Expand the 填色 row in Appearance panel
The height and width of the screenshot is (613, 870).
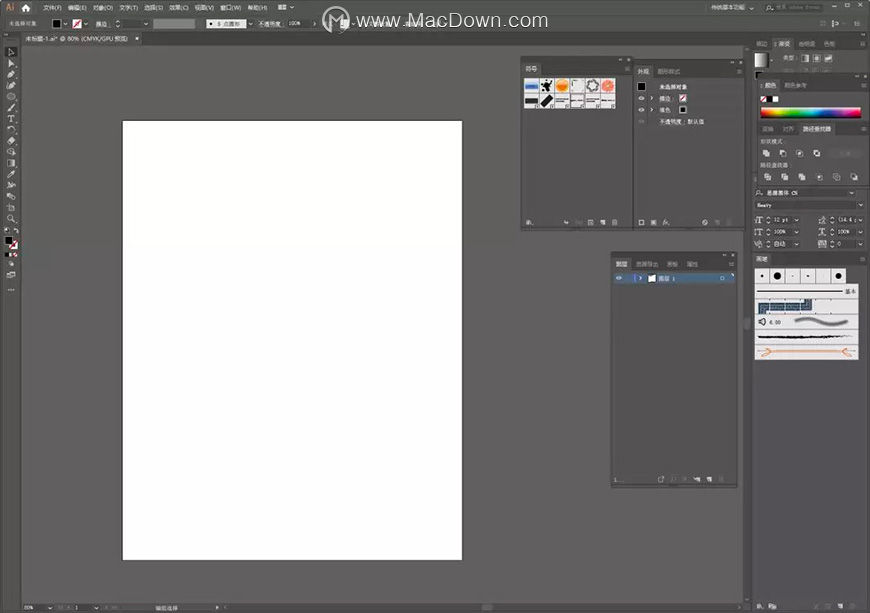point(652,110)
